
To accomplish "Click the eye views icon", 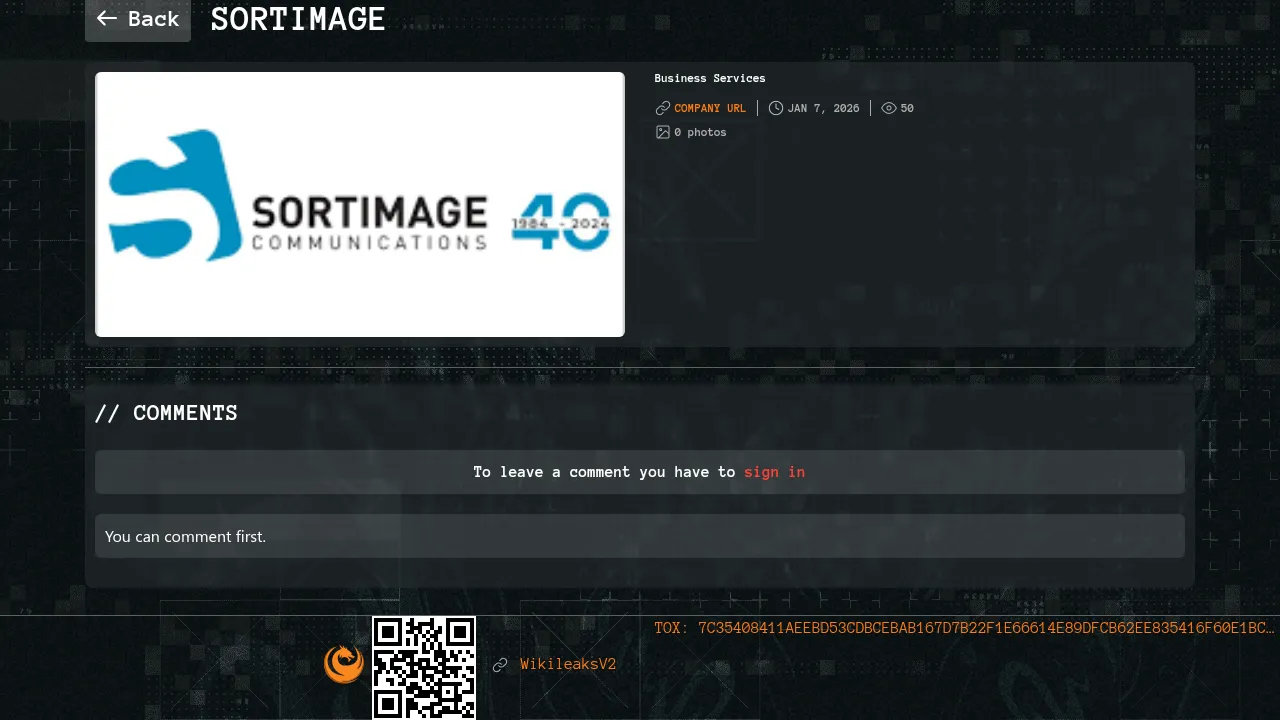I will [x=889, y=108].
